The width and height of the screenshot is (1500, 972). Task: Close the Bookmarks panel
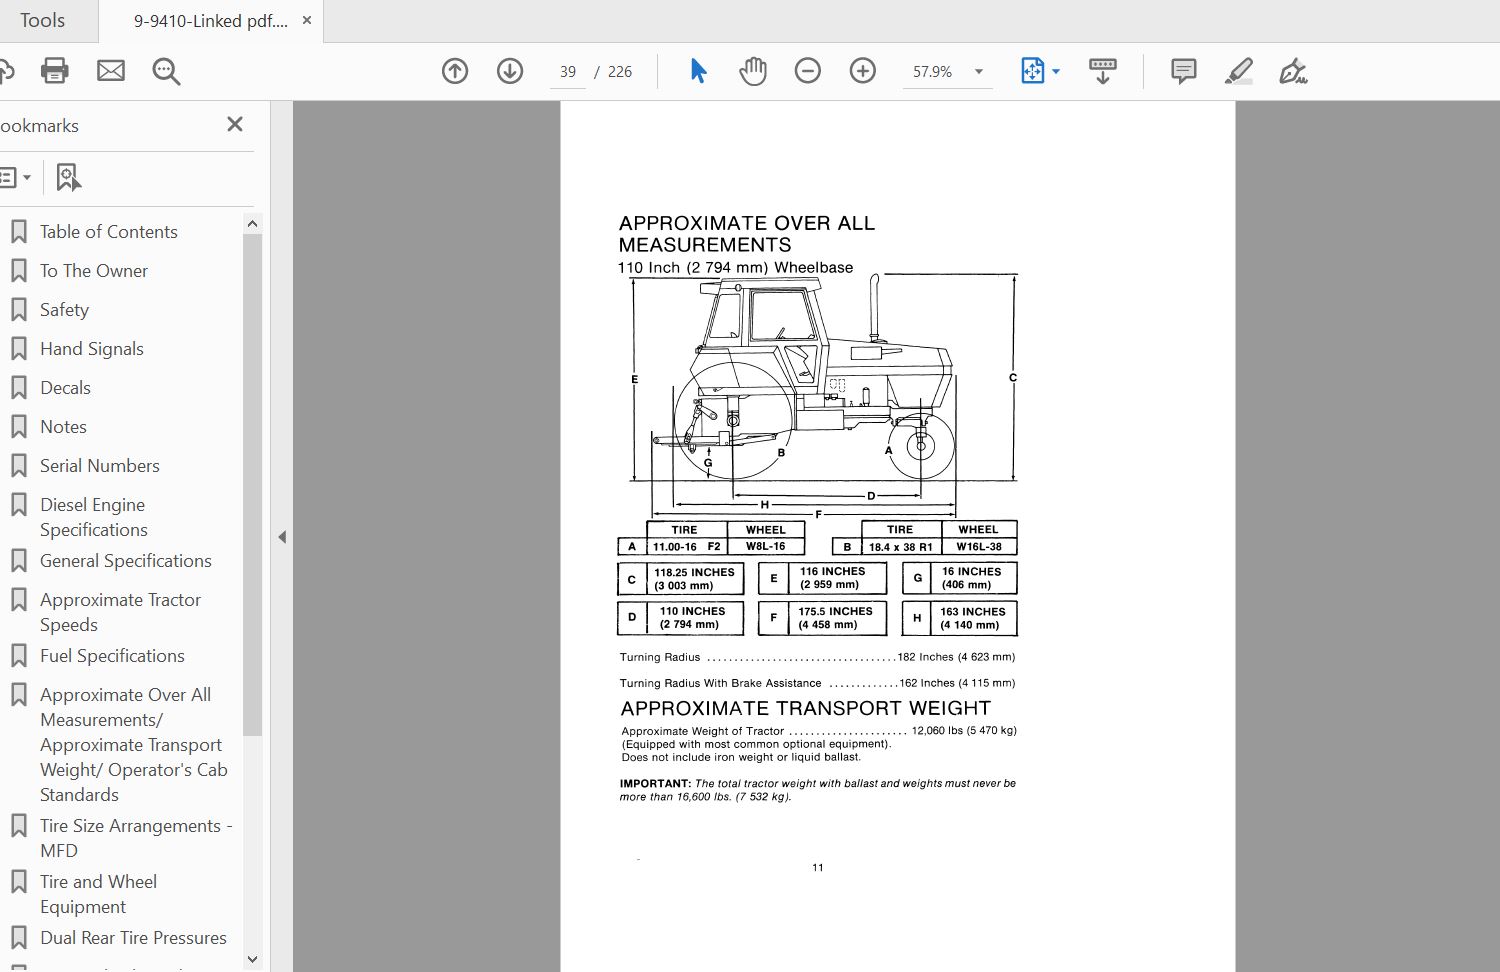235,124
